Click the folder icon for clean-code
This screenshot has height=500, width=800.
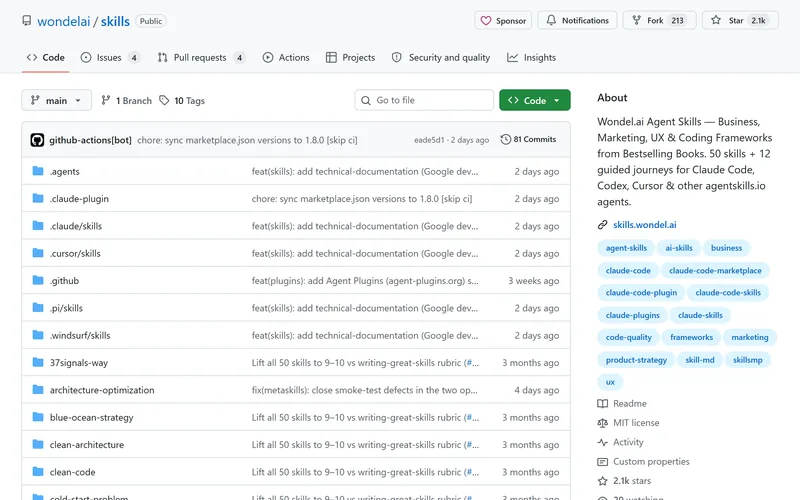pos(38,471)
